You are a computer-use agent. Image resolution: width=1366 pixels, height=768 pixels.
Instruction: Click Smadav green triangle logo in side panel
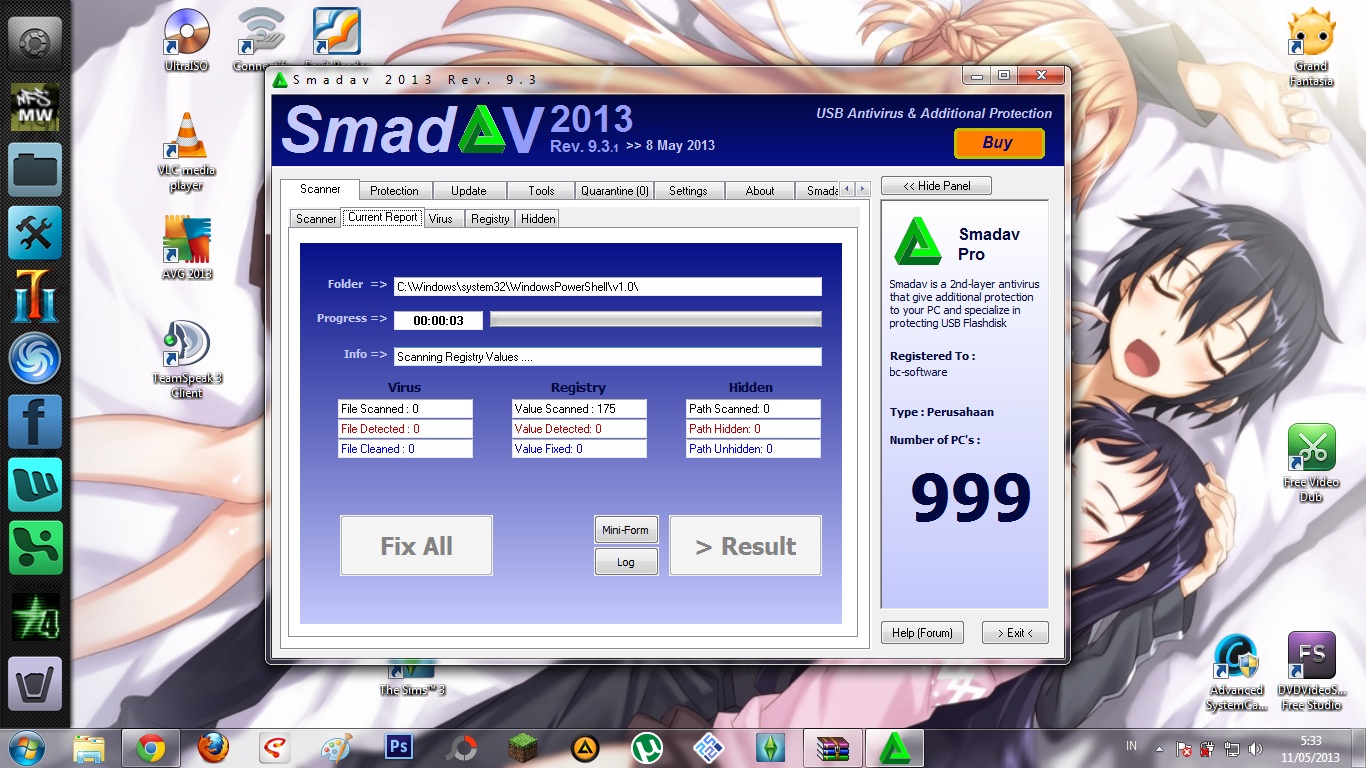tap(918, 241)
